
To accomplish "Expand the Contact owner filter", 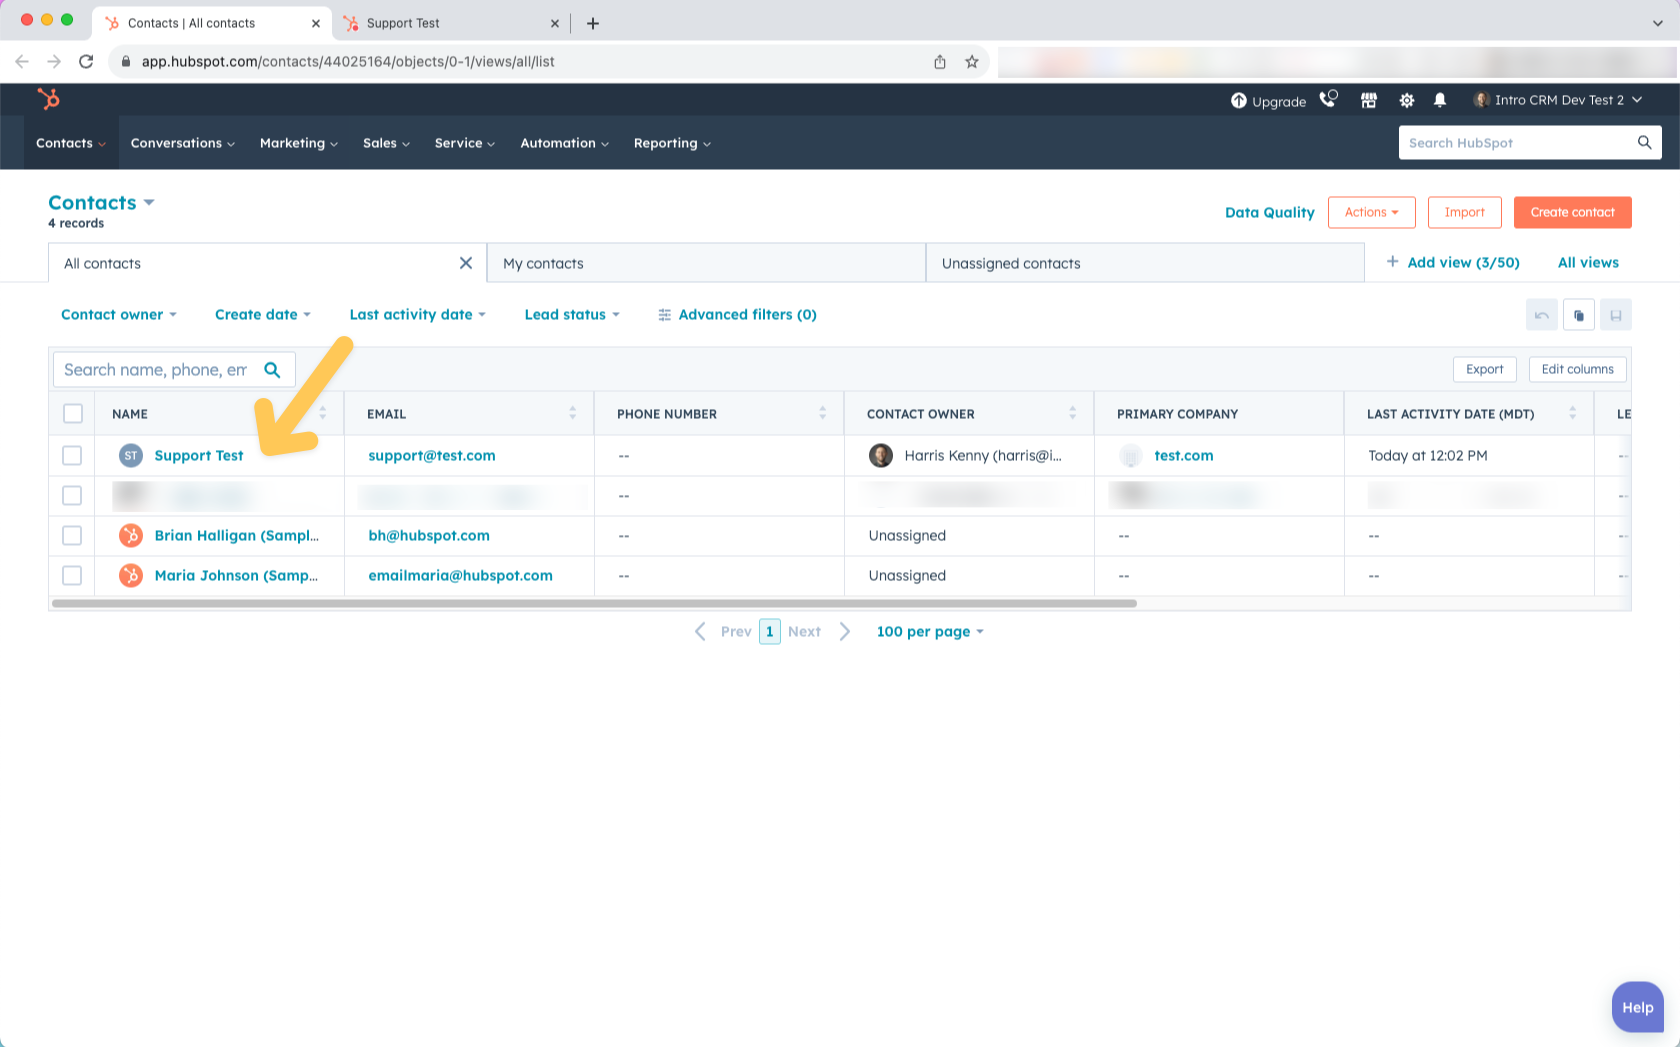I will tap(119, 315).
